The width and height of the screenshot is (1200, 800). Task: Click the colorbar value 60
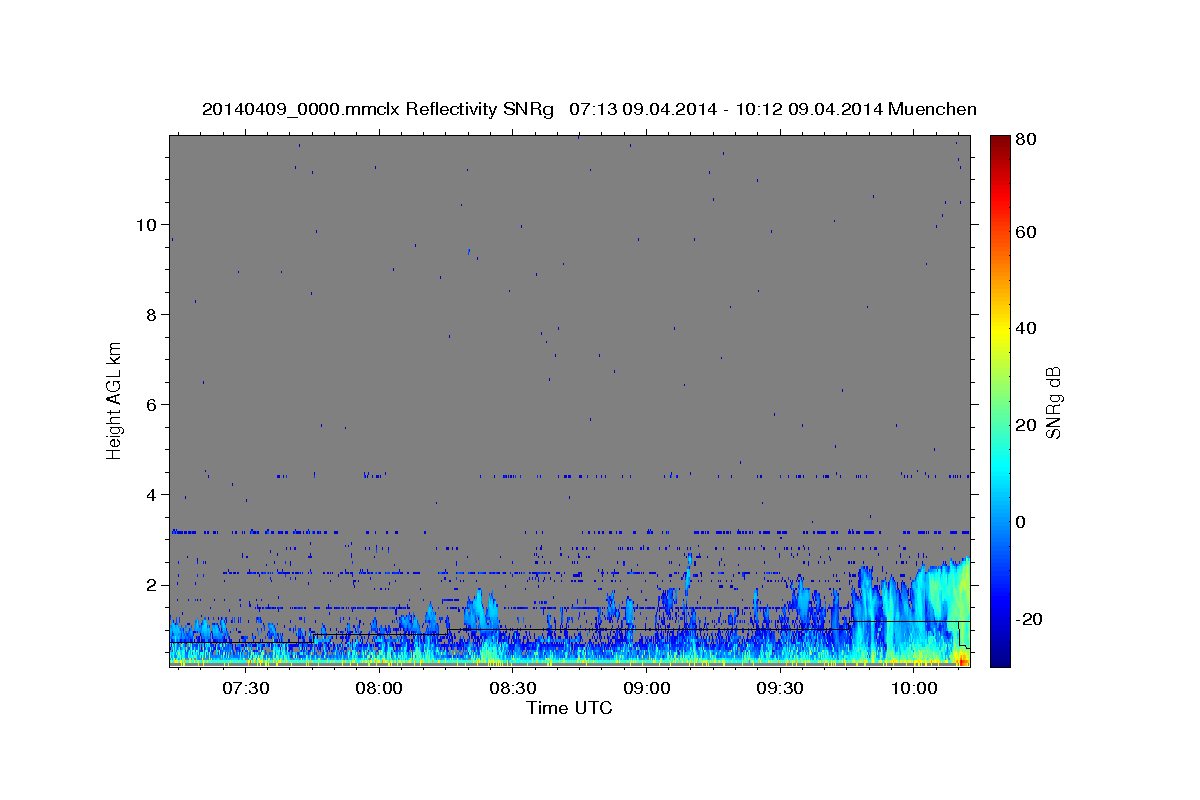[x=1026, y=232]
